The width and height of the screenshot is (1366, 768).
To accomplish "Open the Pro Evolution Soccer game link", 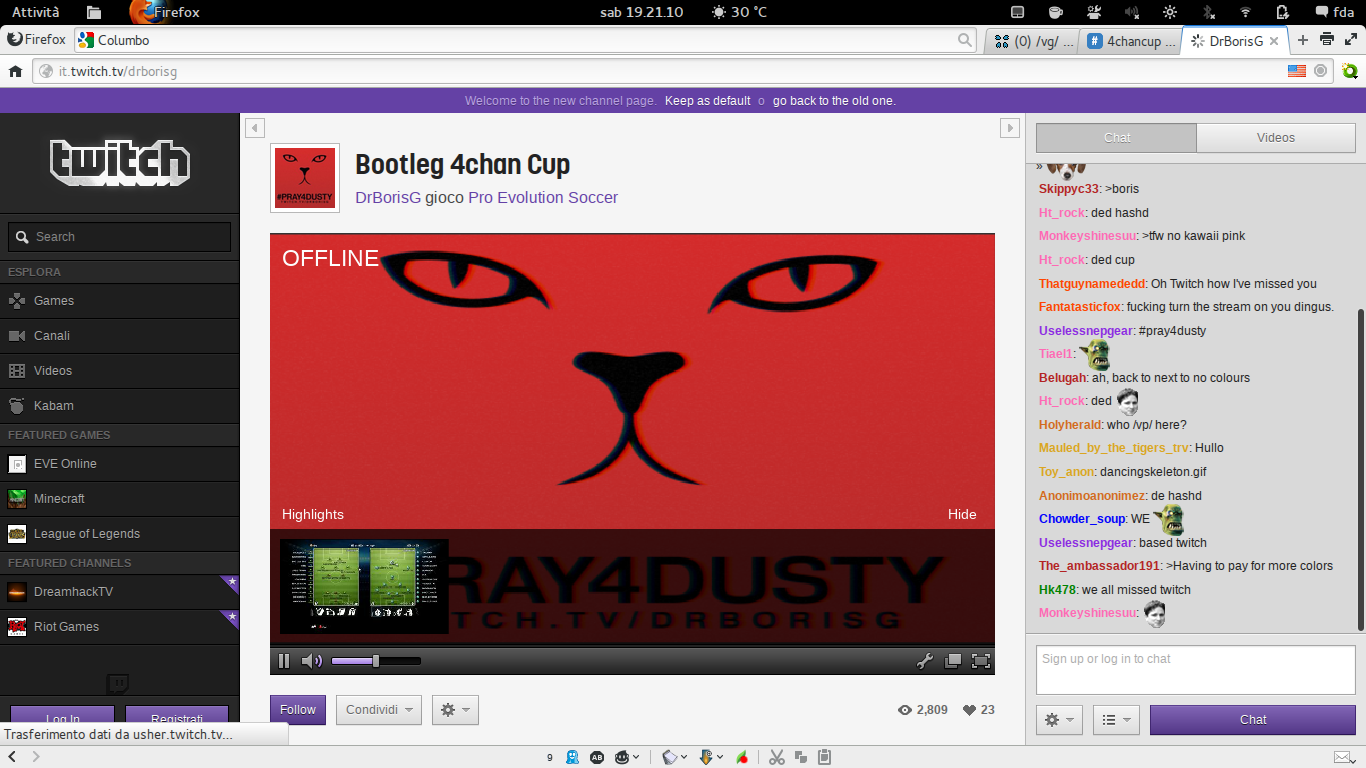I will coord(543,198).
